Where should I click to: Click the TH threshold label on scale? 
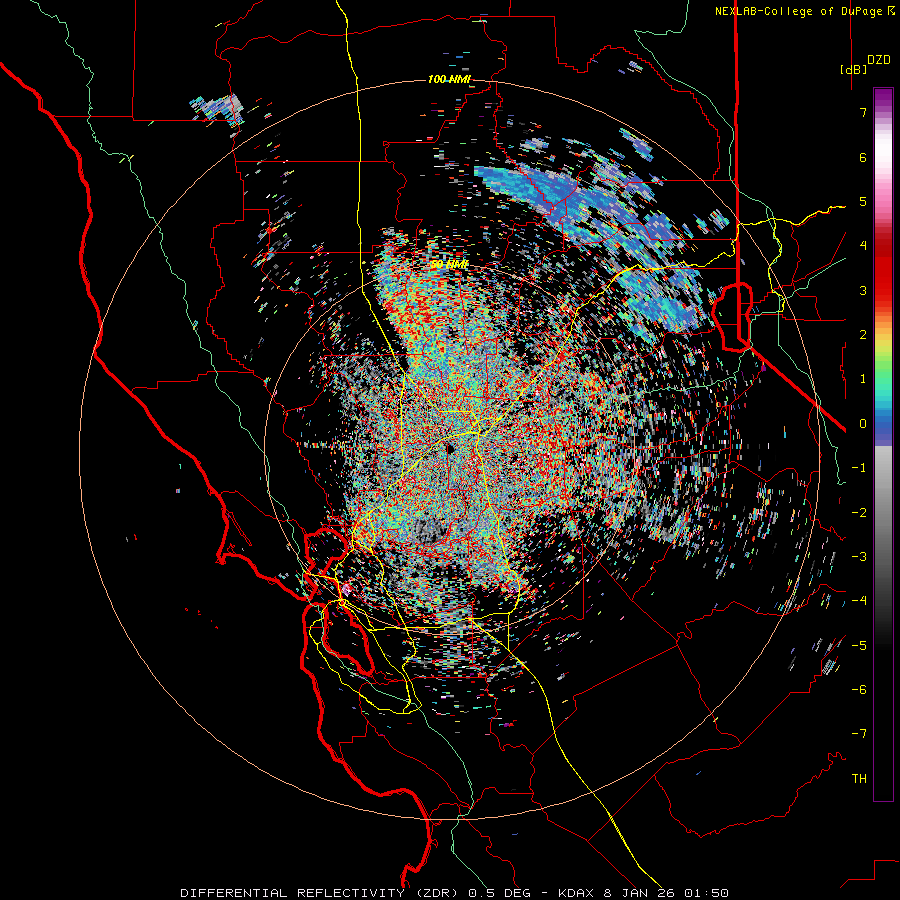click(859, 778)
